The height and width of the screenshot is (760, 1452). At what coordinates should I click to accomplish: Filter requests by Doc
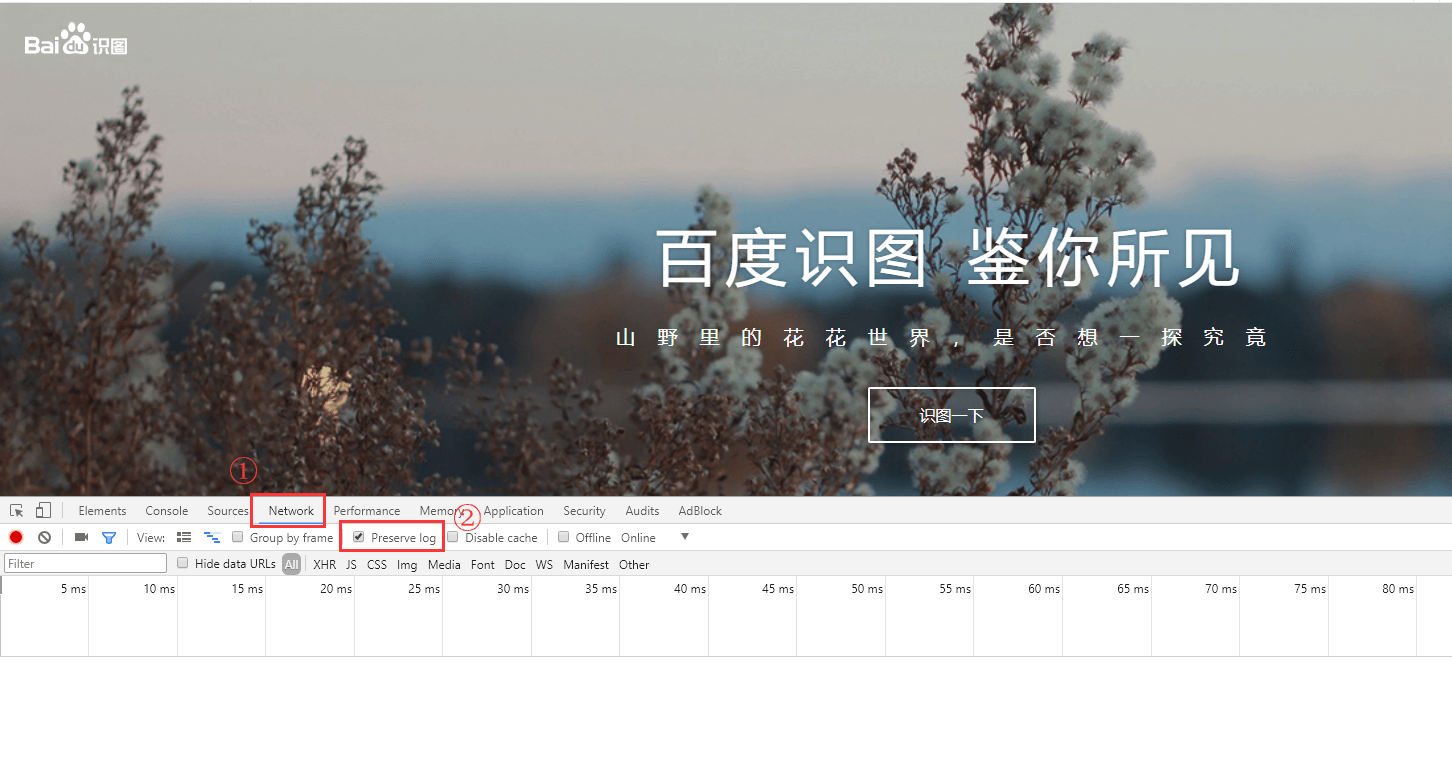click(x=515, y=565)
